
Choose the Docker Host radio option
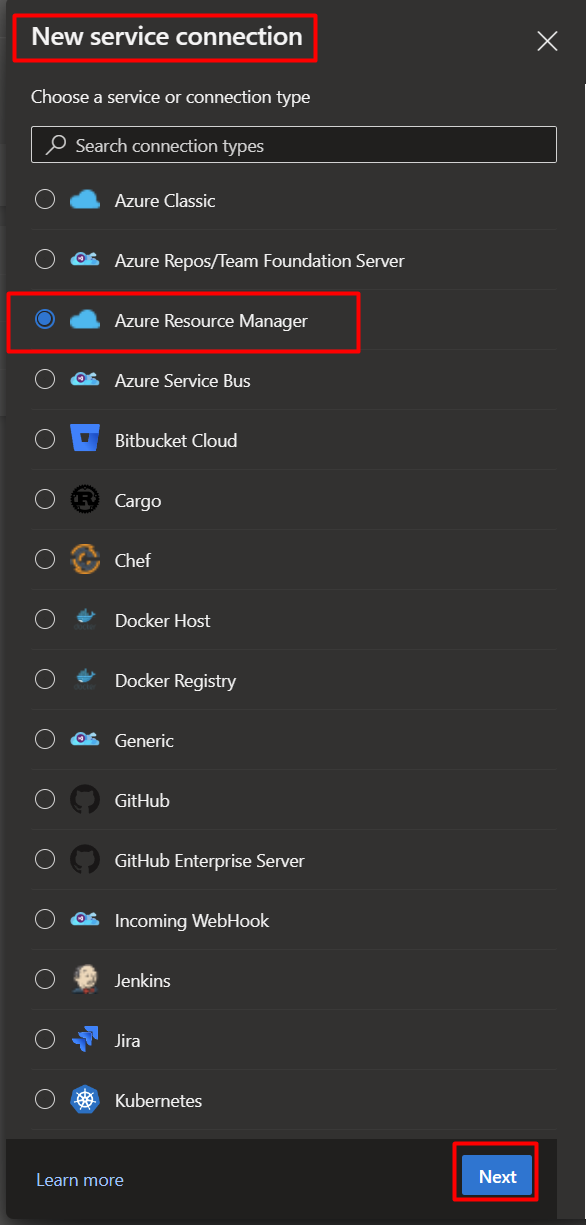coord(45,620)
